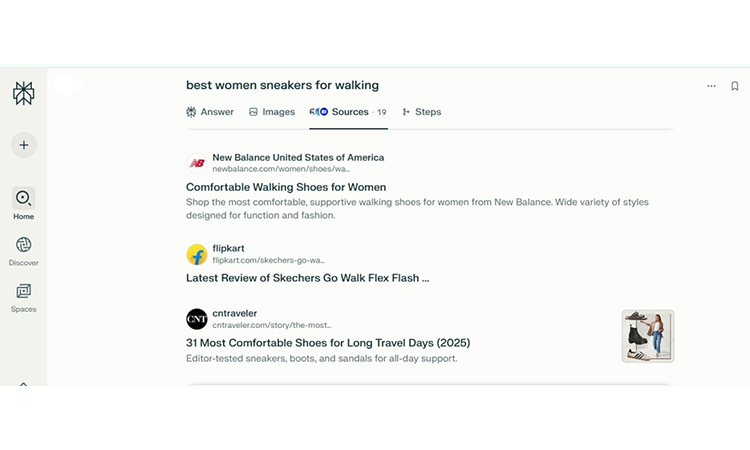Viewport: 750px width, 450px height.
Task: Click the Perplexity logo icon
Action: 23,93
